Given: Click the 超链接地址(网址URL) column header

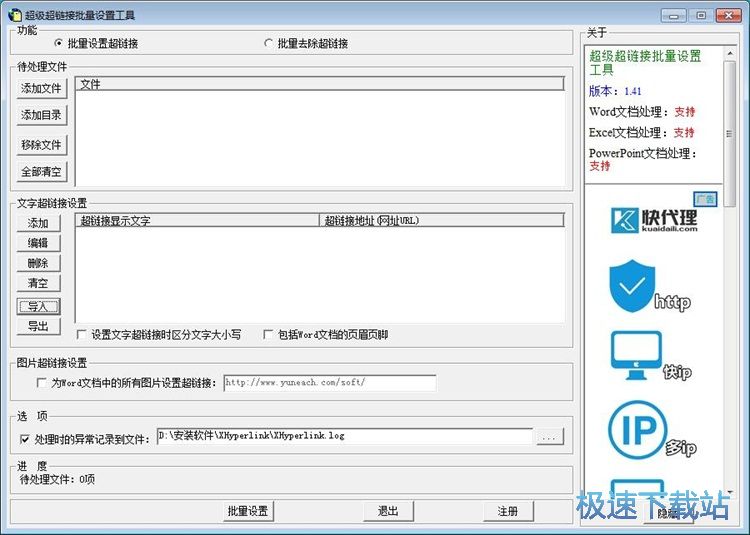Looking at the screenshot, I should (441, 220).
